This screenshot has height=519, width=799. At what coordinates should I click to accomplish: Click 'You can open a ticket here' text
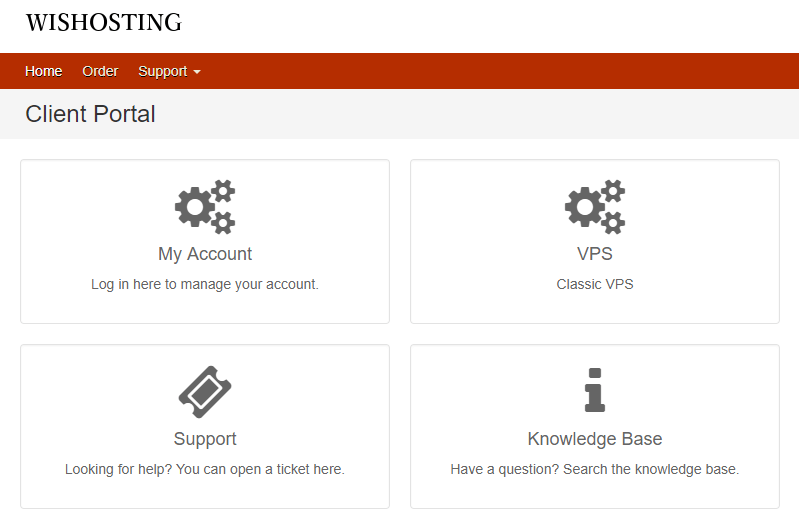(x=260, y=469)
